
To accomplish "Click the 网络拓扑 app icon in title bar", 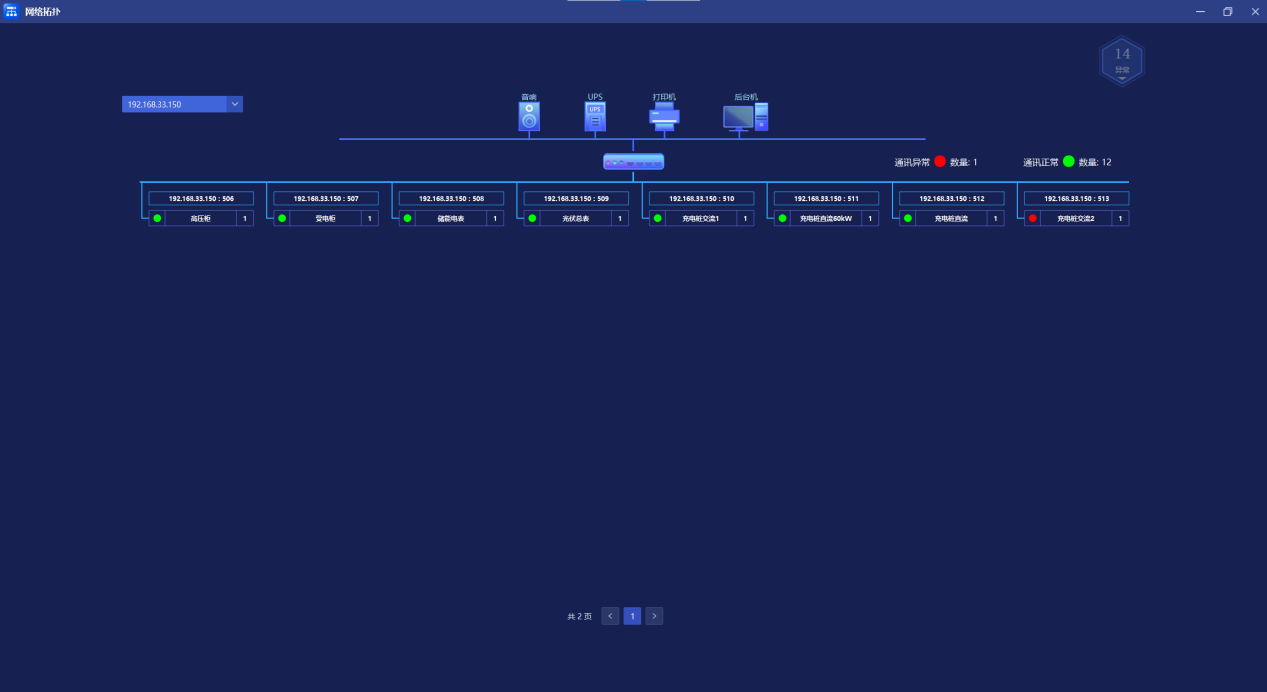I will tap(11, 11).
